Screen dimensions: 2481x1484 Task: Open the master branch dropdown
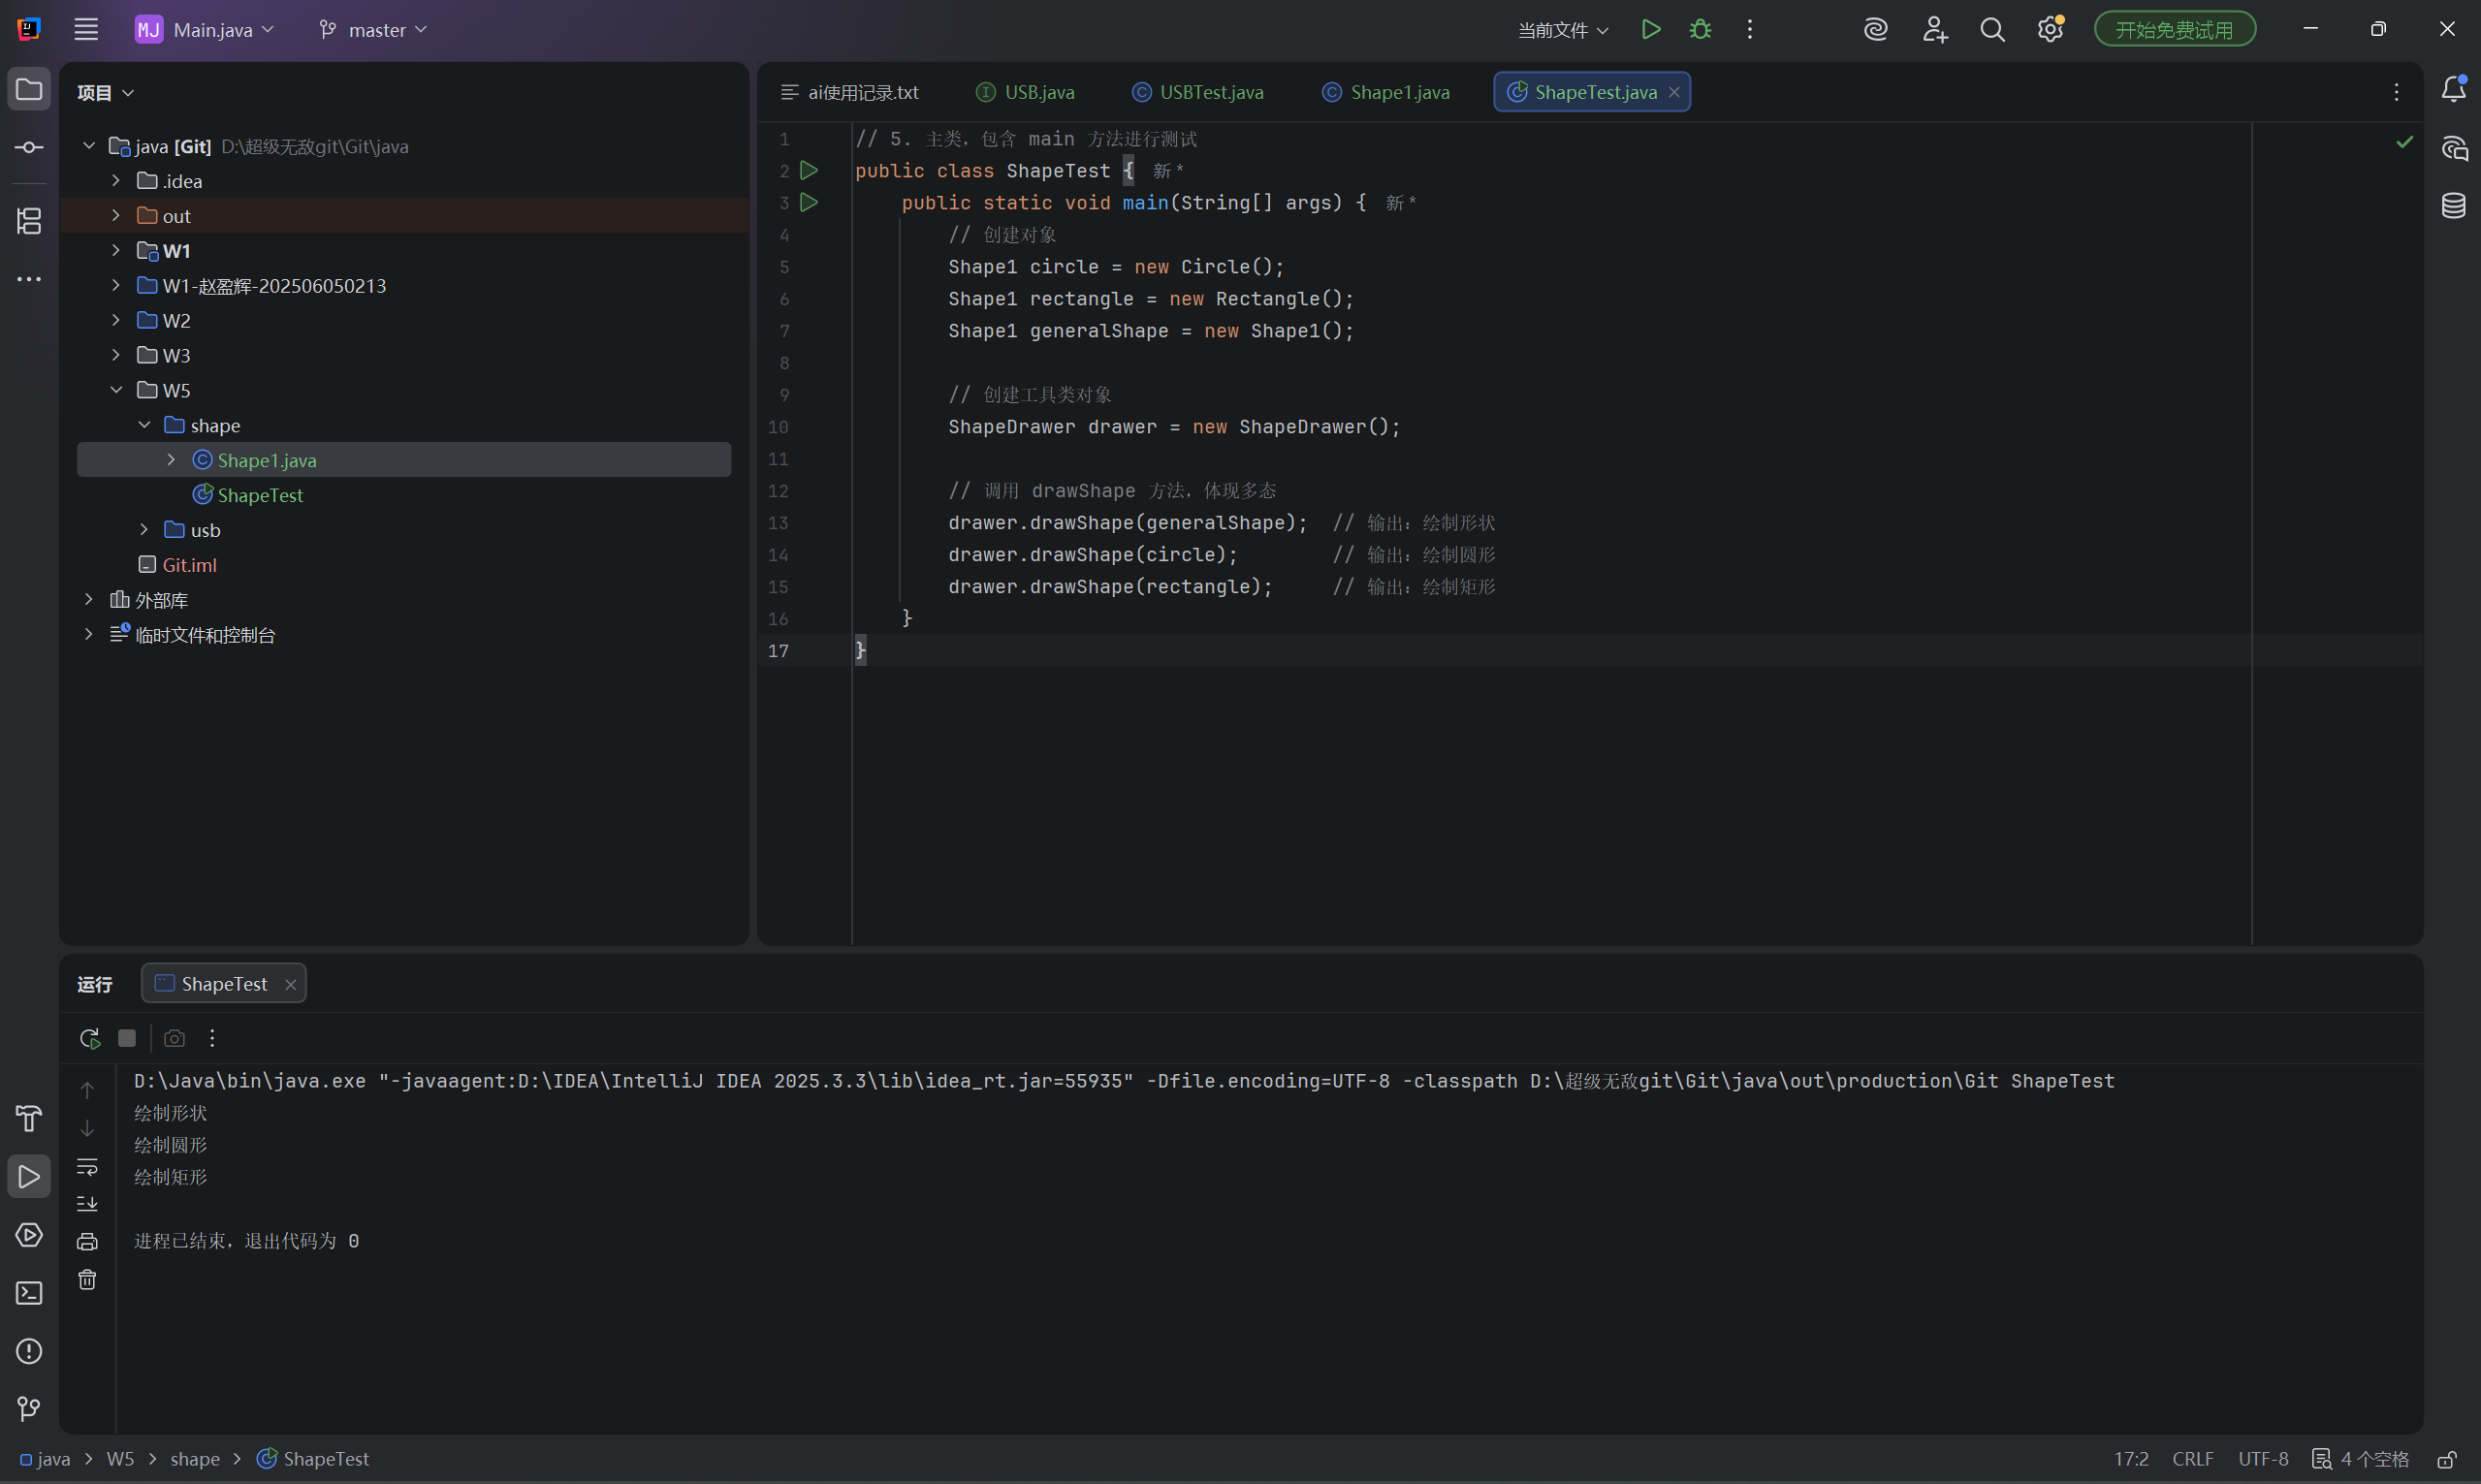coord(373,30)
